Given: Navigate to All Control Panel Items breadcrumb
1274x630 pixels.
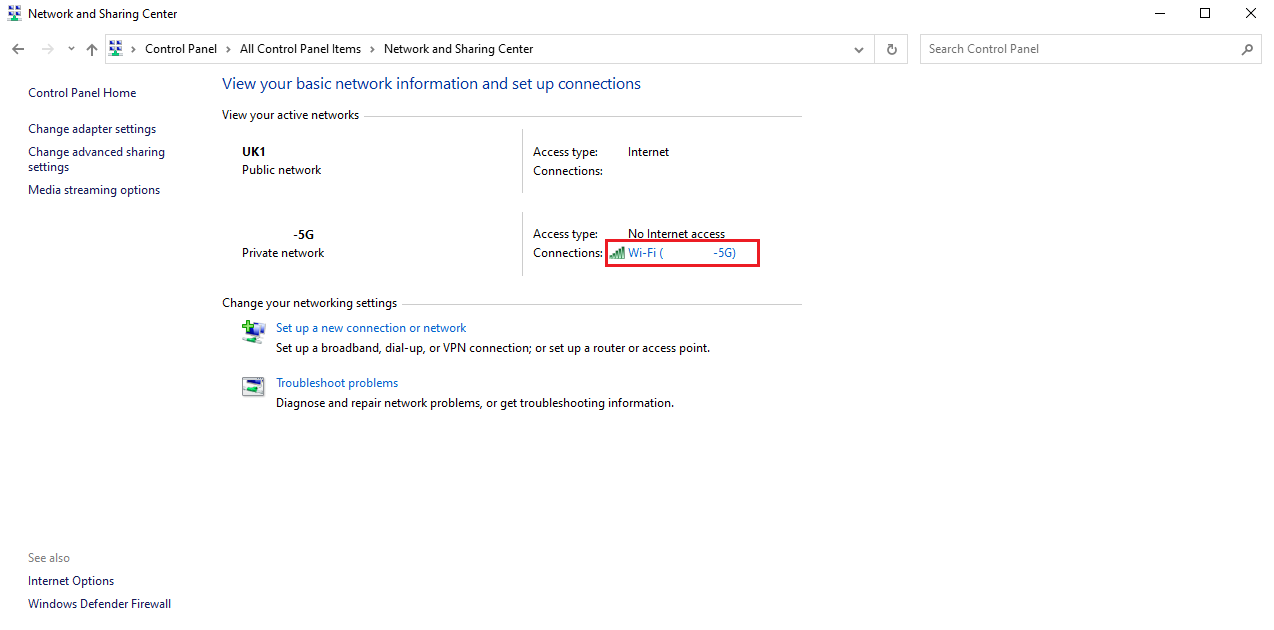Looking at the screenshot, I should 300,49.
